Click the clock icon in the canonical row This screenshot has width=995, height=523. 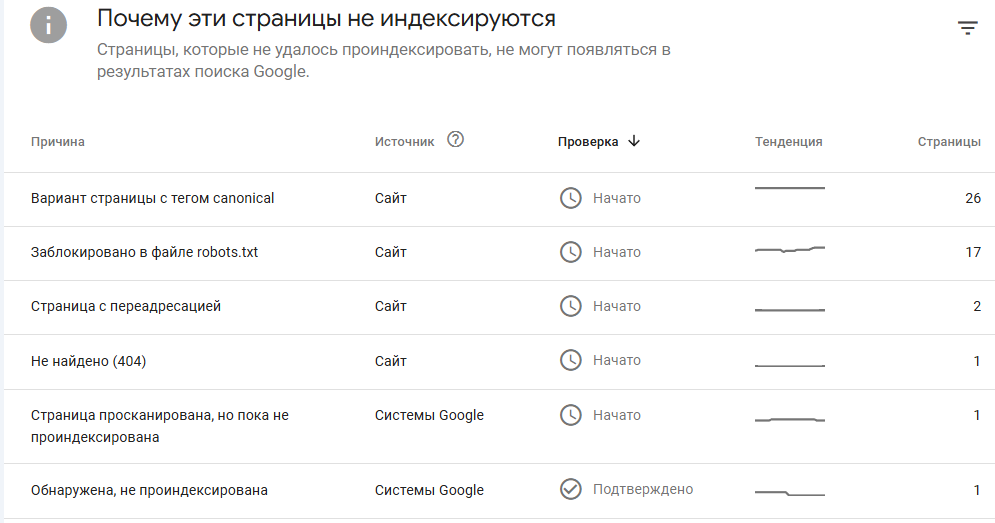pos(570,198)
